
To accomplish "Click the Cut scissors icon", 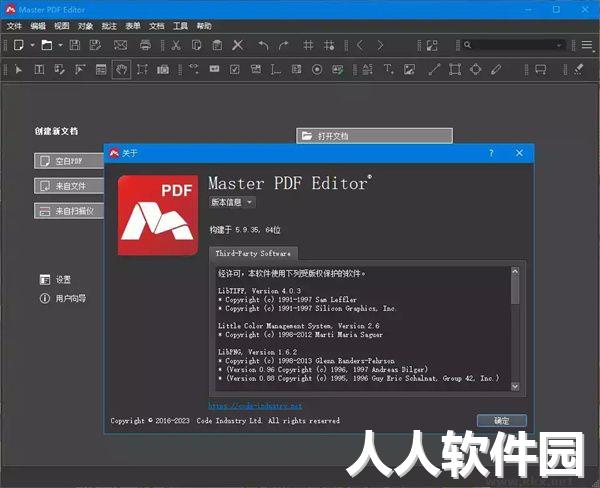I will pos(176,45).
